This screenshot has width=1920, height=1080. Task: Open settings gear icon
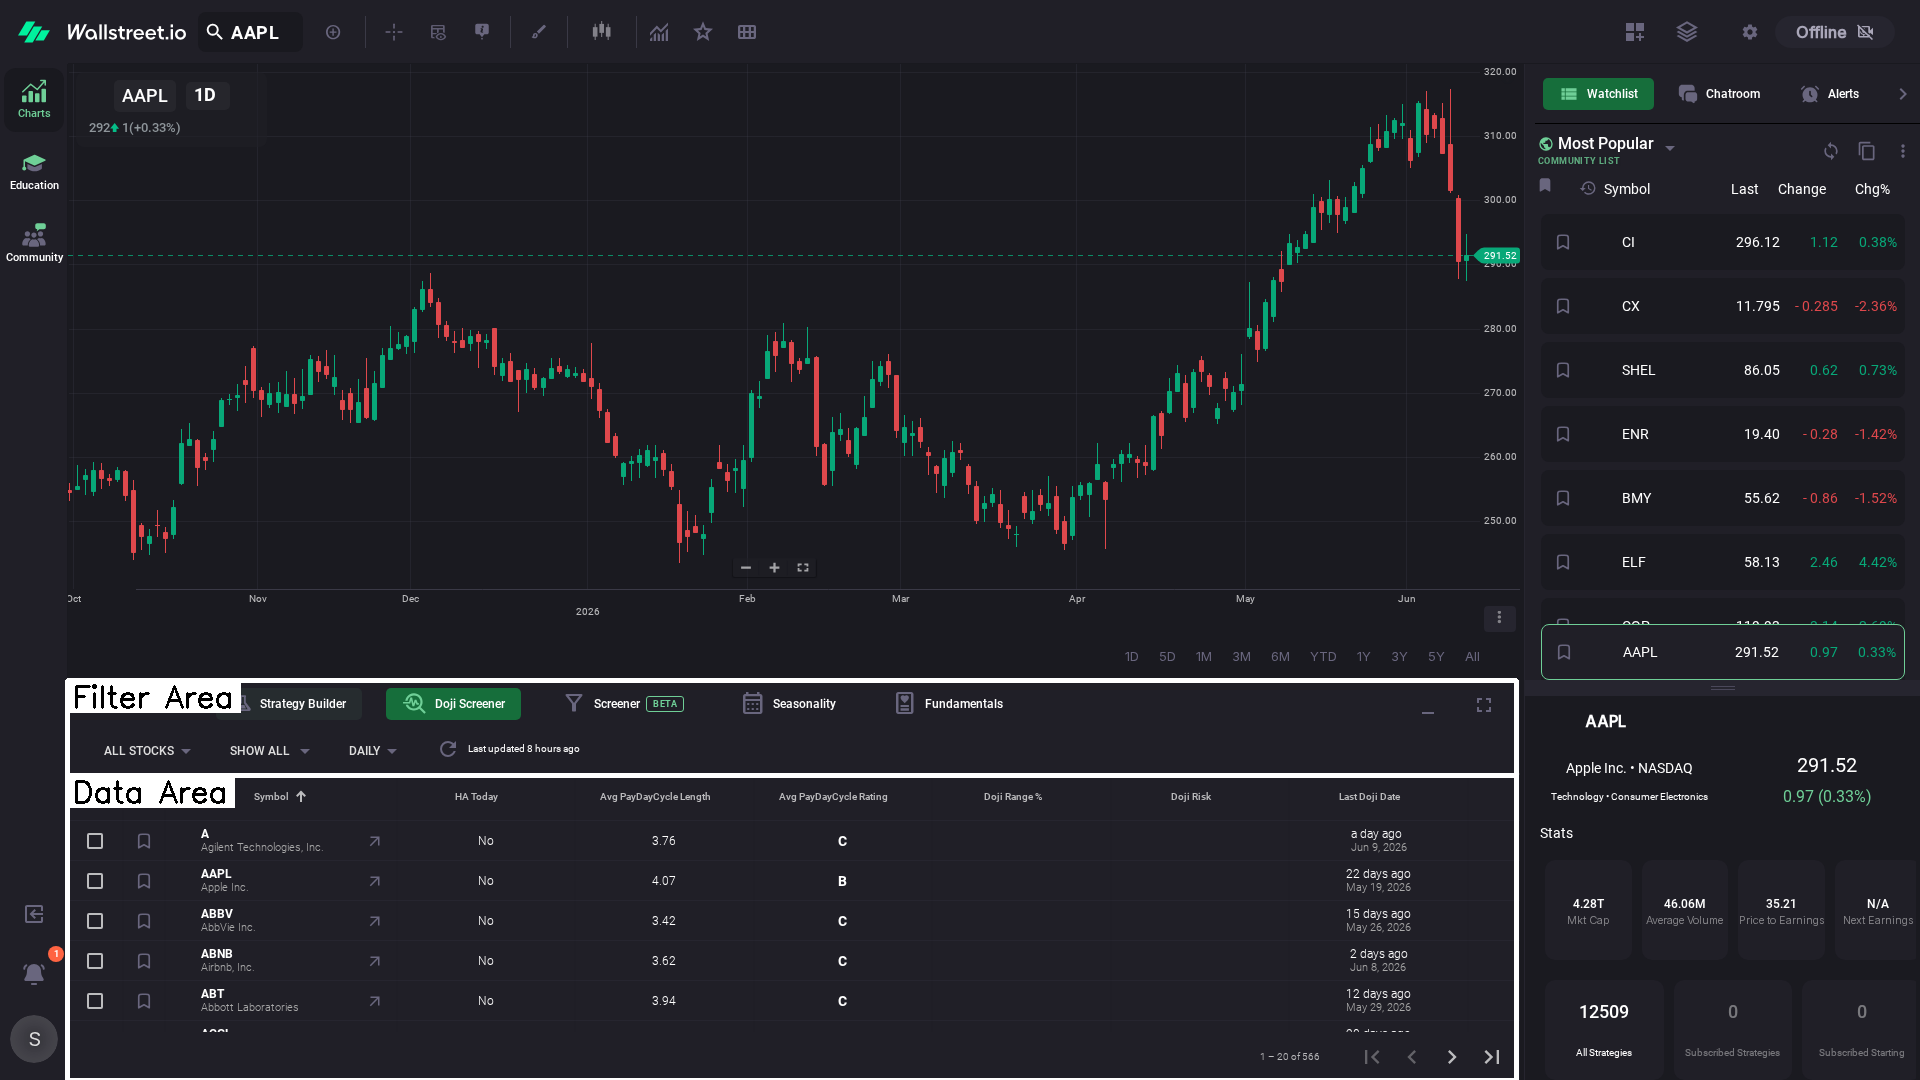click(1749, 32)
